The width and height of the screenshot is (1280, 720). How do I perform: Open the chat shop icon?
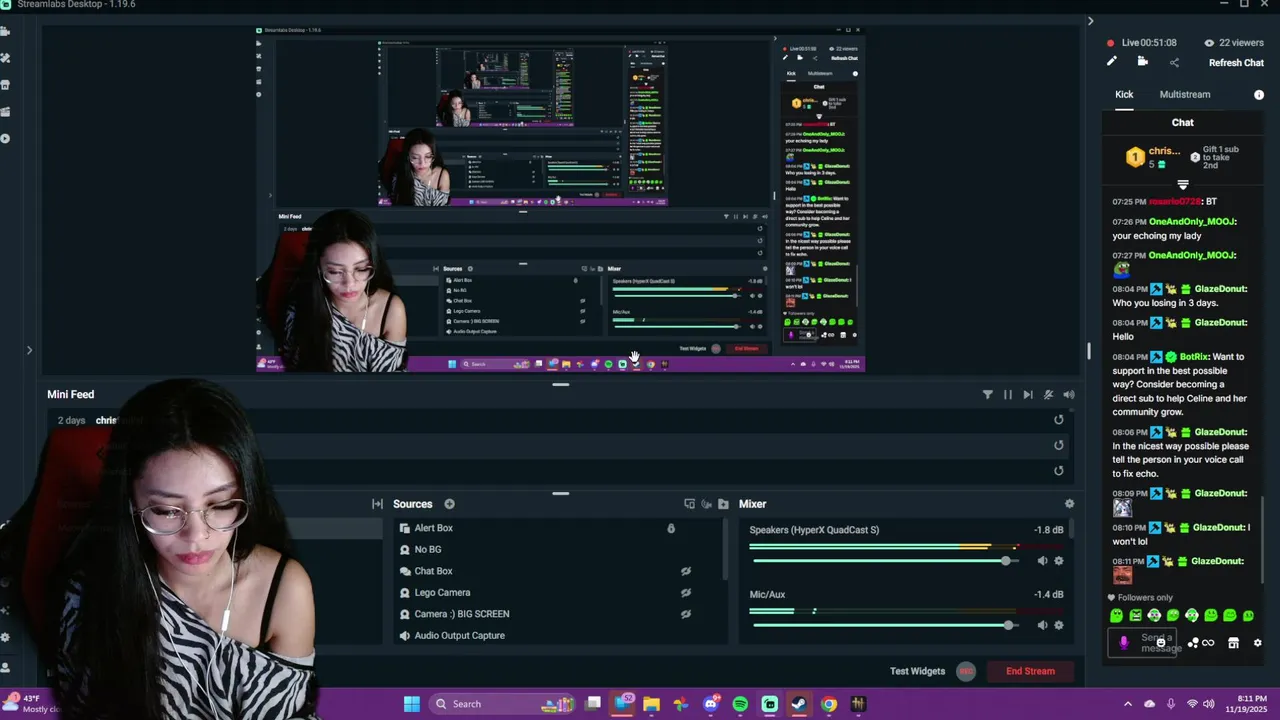click(1233, 643)
